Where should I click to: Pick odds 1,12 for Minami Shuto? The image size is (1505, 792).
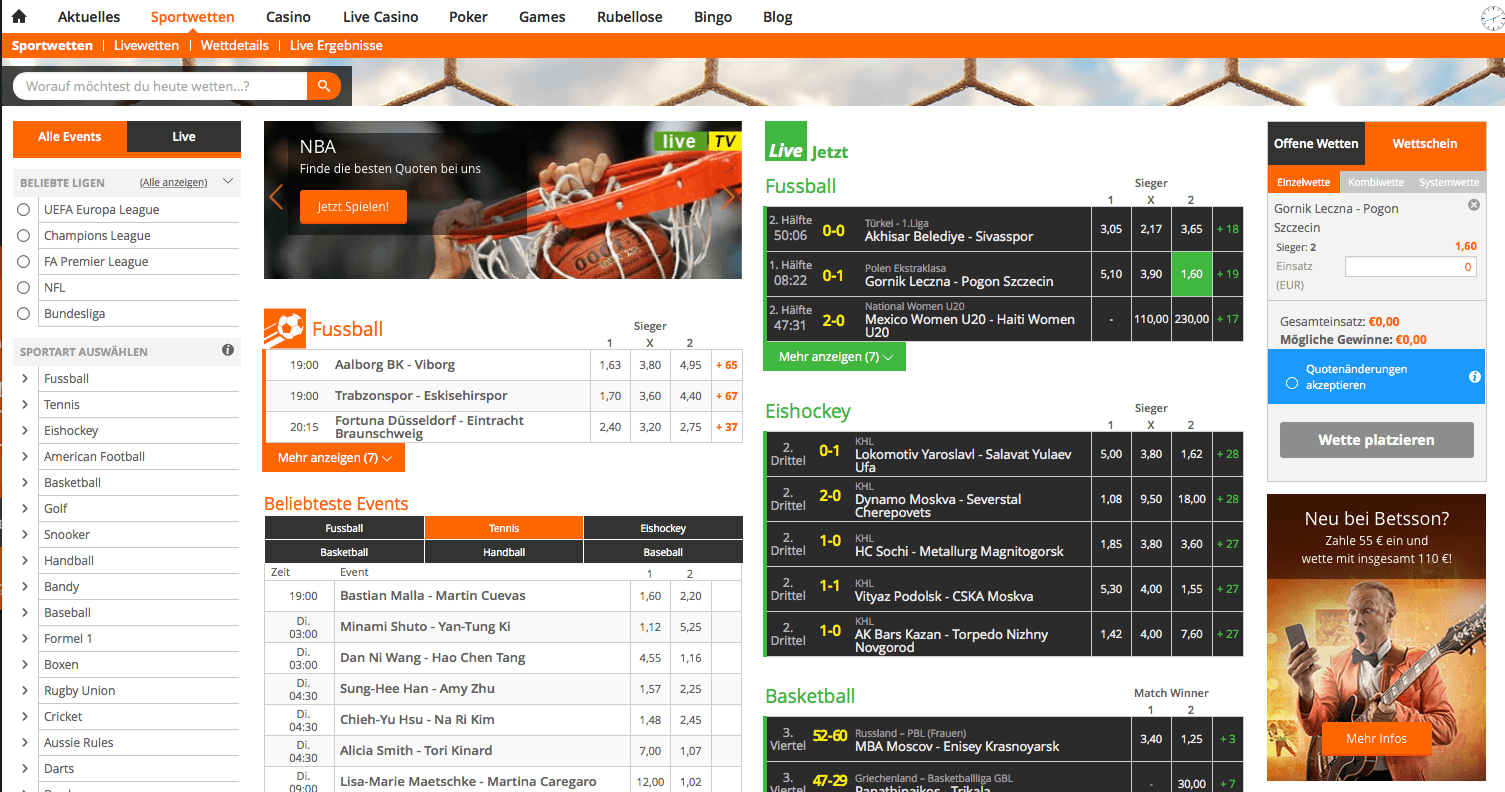click(650, 627)
